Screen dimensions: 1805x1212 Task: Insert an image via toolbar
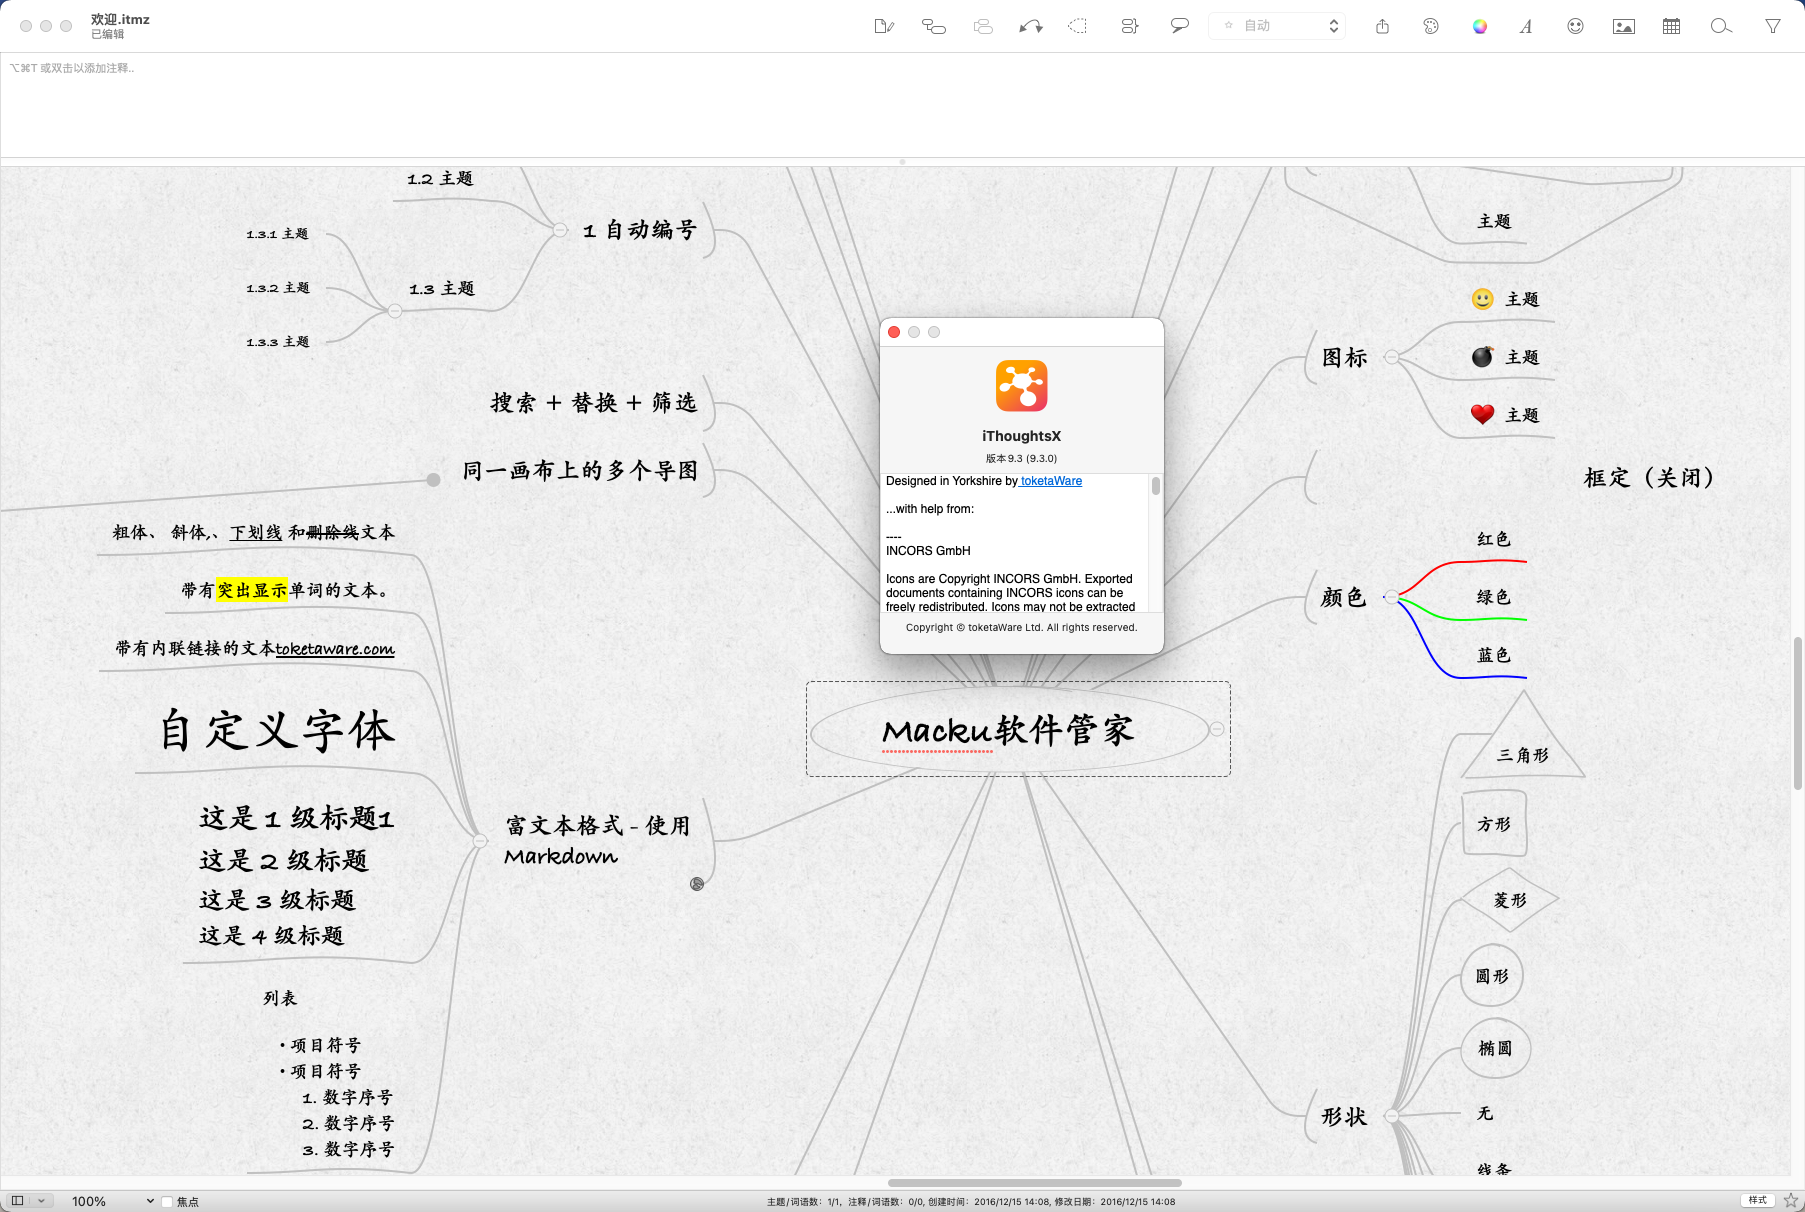[x=1624, y=26]
